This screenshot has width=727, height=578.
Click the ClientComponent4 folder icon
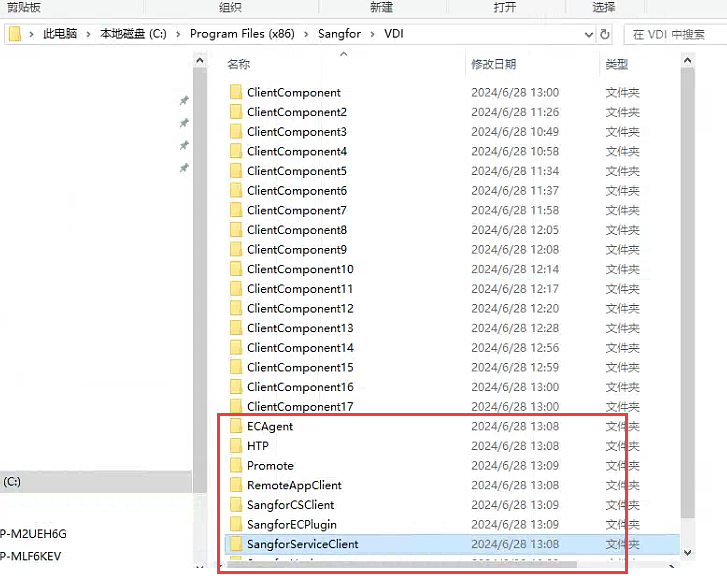click(236, 151)
